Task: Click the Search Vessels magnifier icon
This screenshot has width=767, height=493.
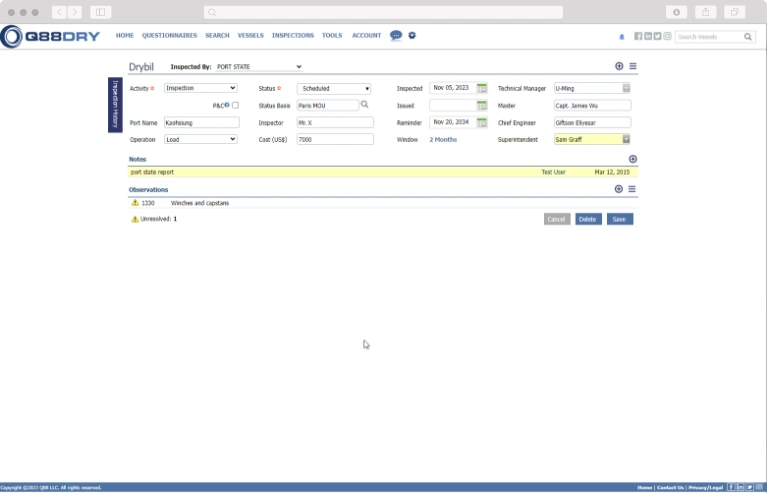Action: click(x=747, y=37)
